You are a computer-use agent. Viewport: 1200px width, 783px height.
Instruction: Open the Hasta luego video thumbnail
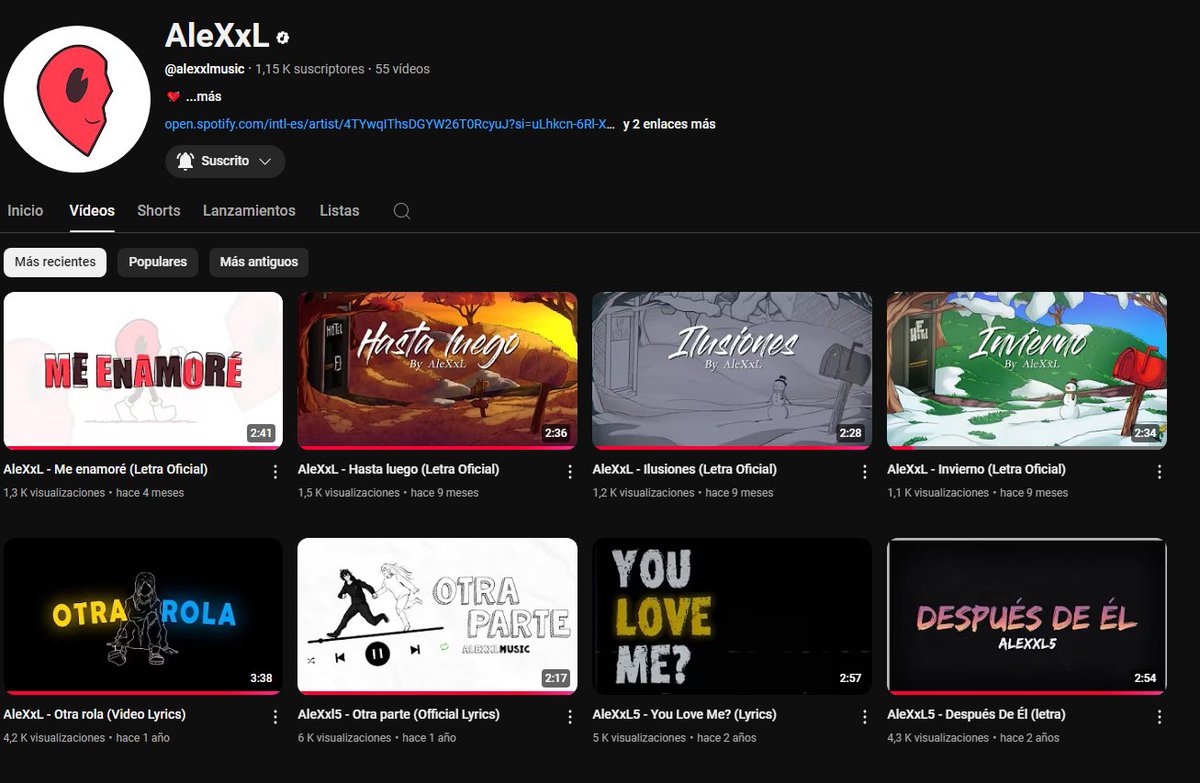pyautogui.click(x=438, y=370)
